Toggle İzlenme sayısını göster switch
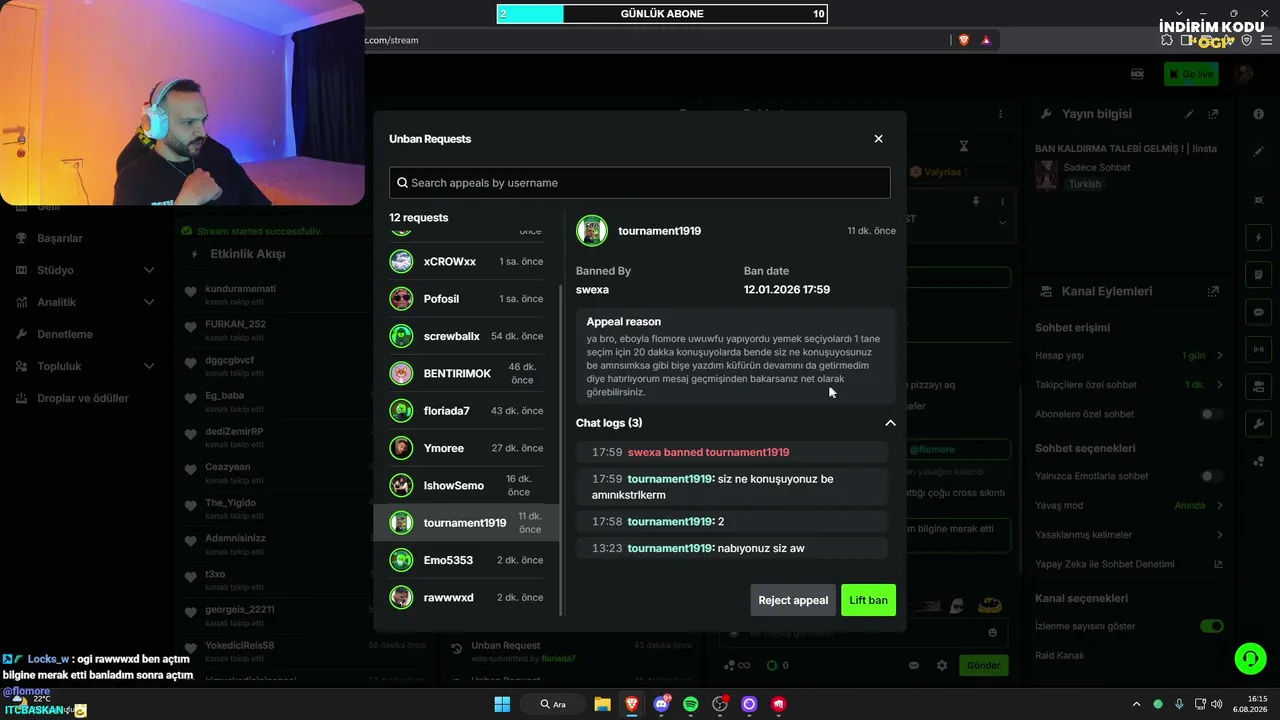 click(1212, 626)
